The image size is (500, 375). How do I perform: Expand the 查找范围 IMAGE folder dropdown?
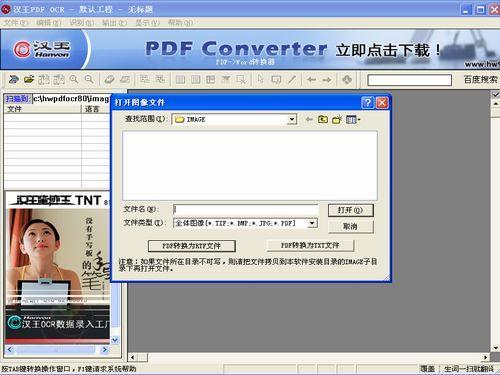pos(292,119)
